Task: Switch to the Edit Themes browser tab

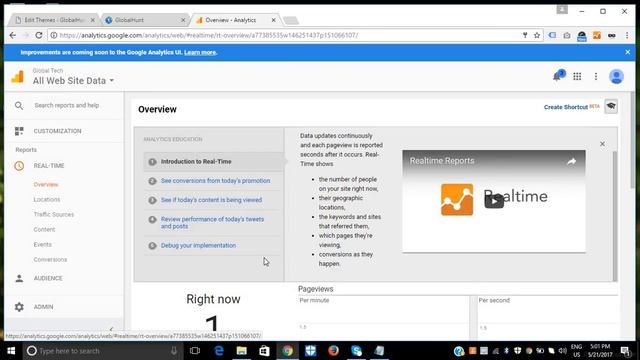Action: pyautogui.click(x=54, y=20)
